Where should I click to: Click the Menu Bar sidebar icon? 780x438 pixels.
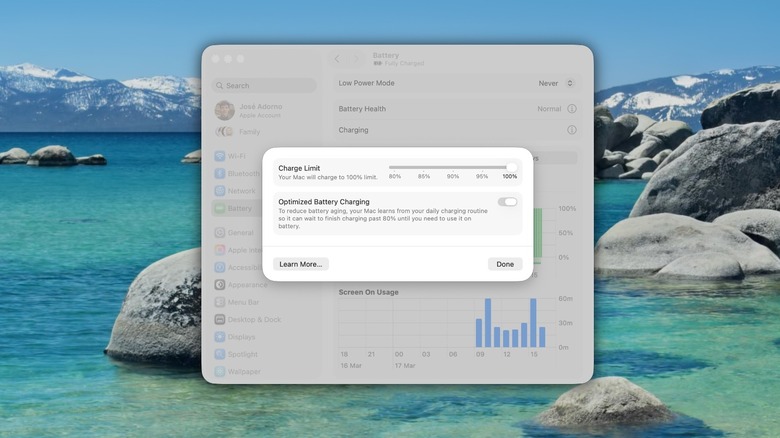pyautogui.click(x=220, y=302)
